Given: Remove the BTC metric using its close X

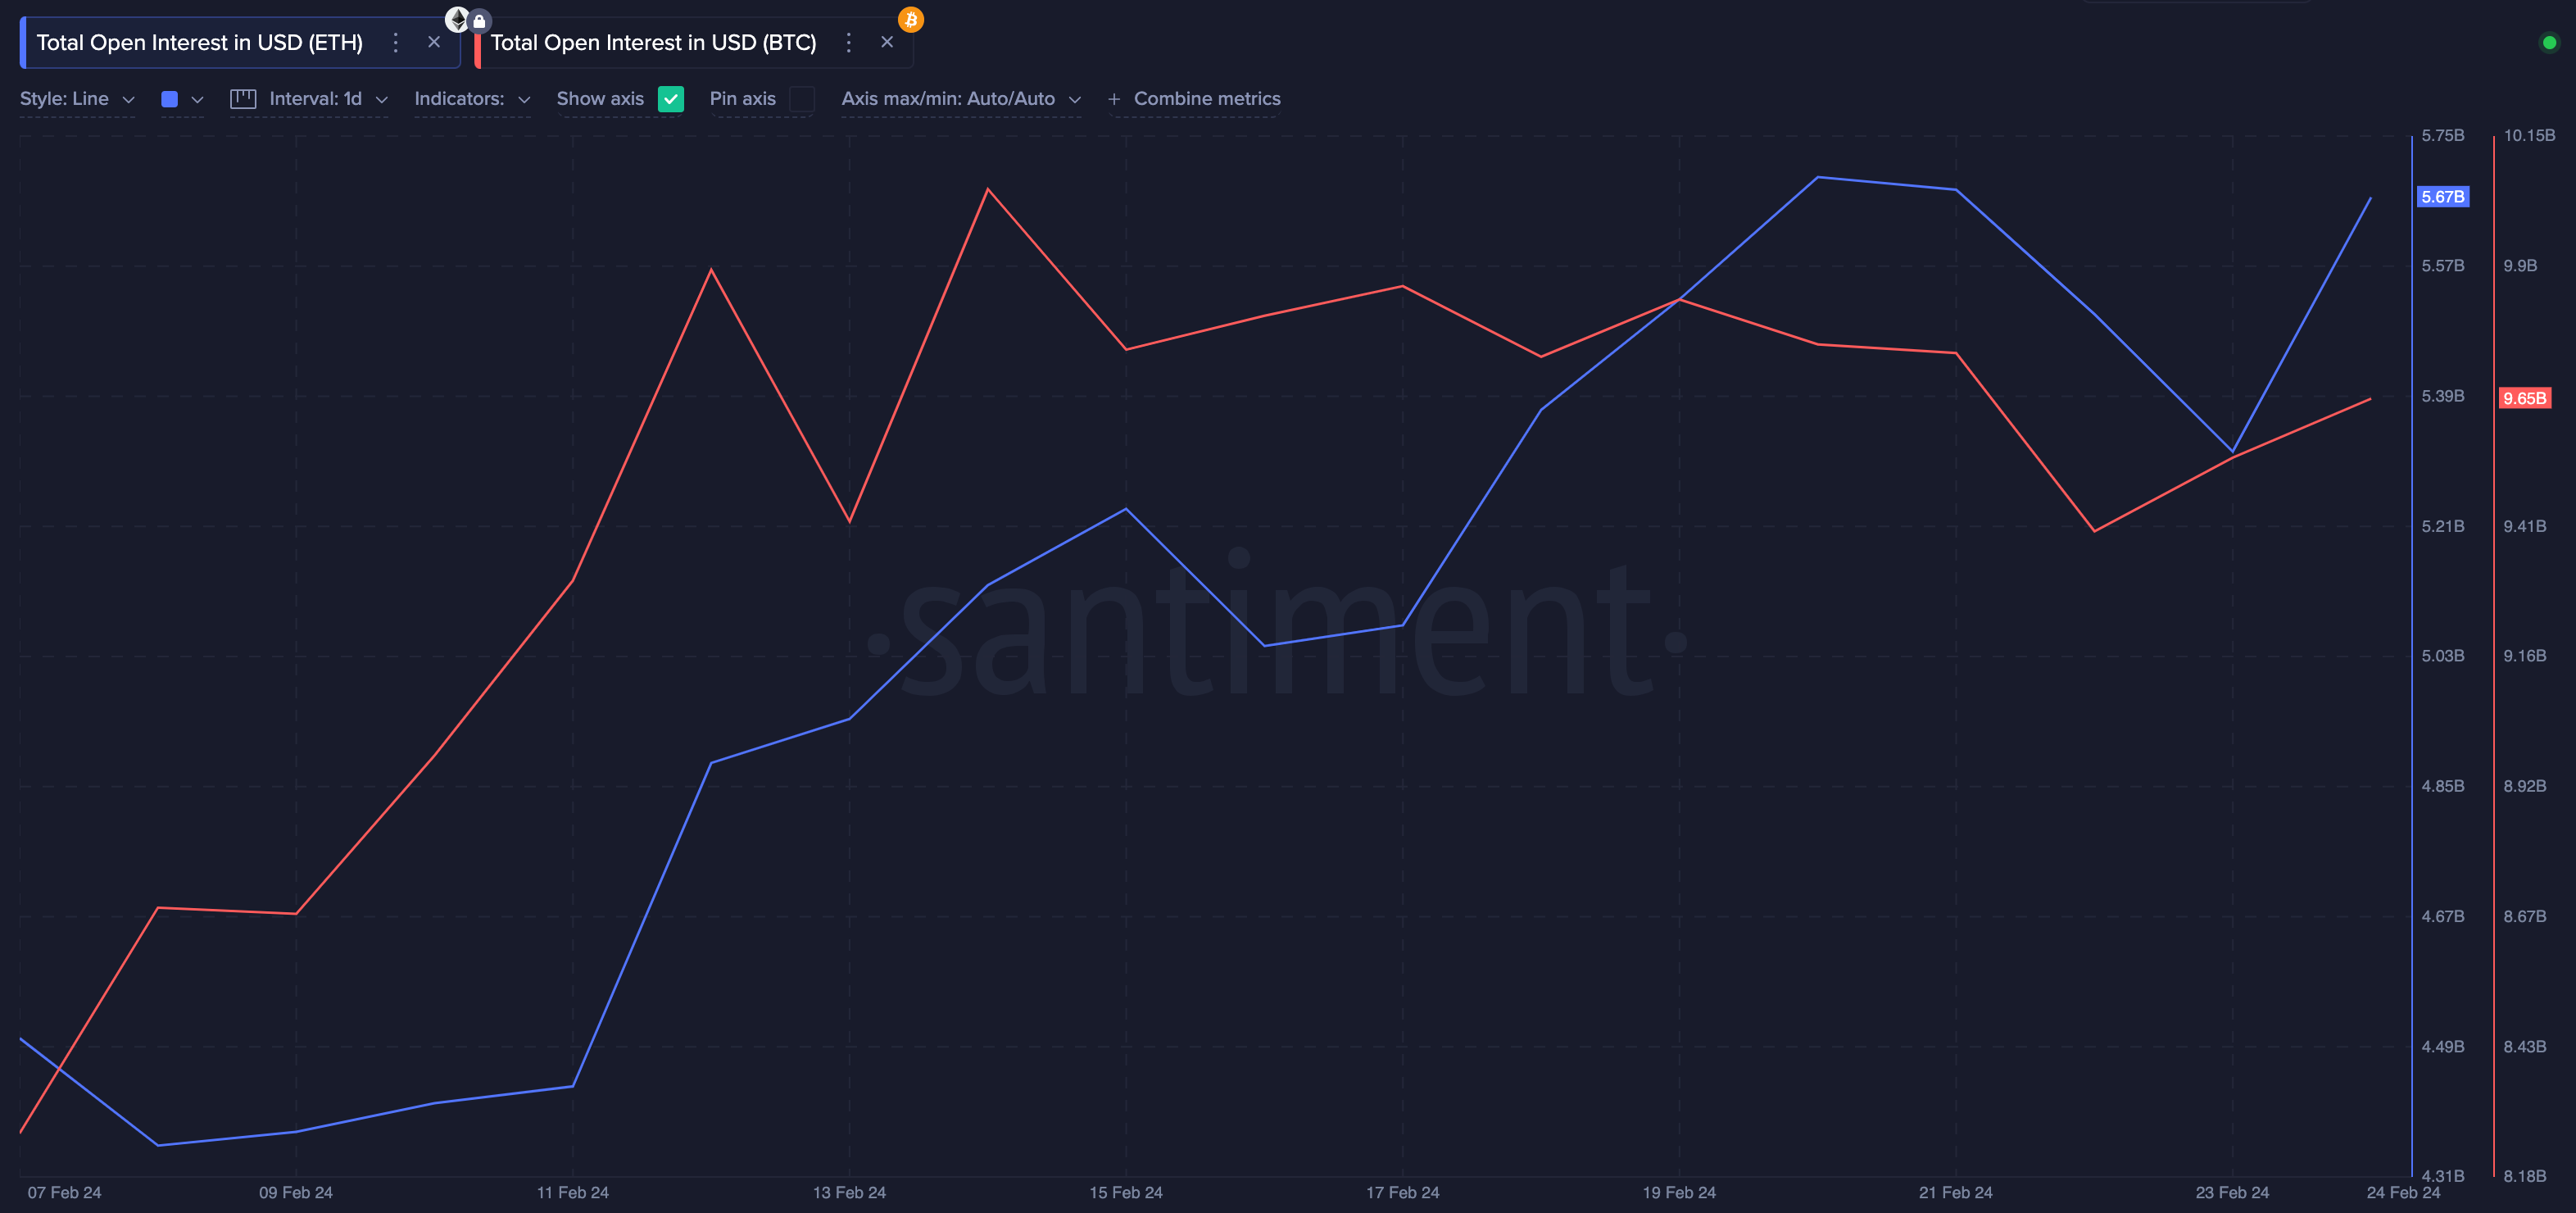Looking at the screenshot, I should click(x=888, y=42).
